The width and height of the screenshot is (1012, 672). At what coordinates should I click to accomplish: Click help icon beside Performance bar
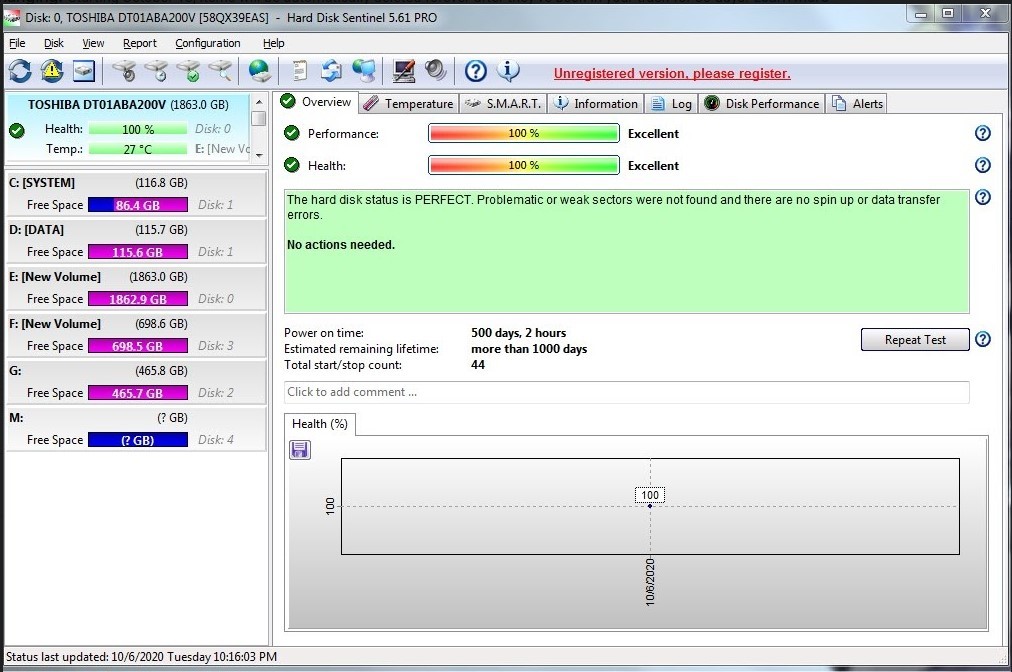pos(982,133)
